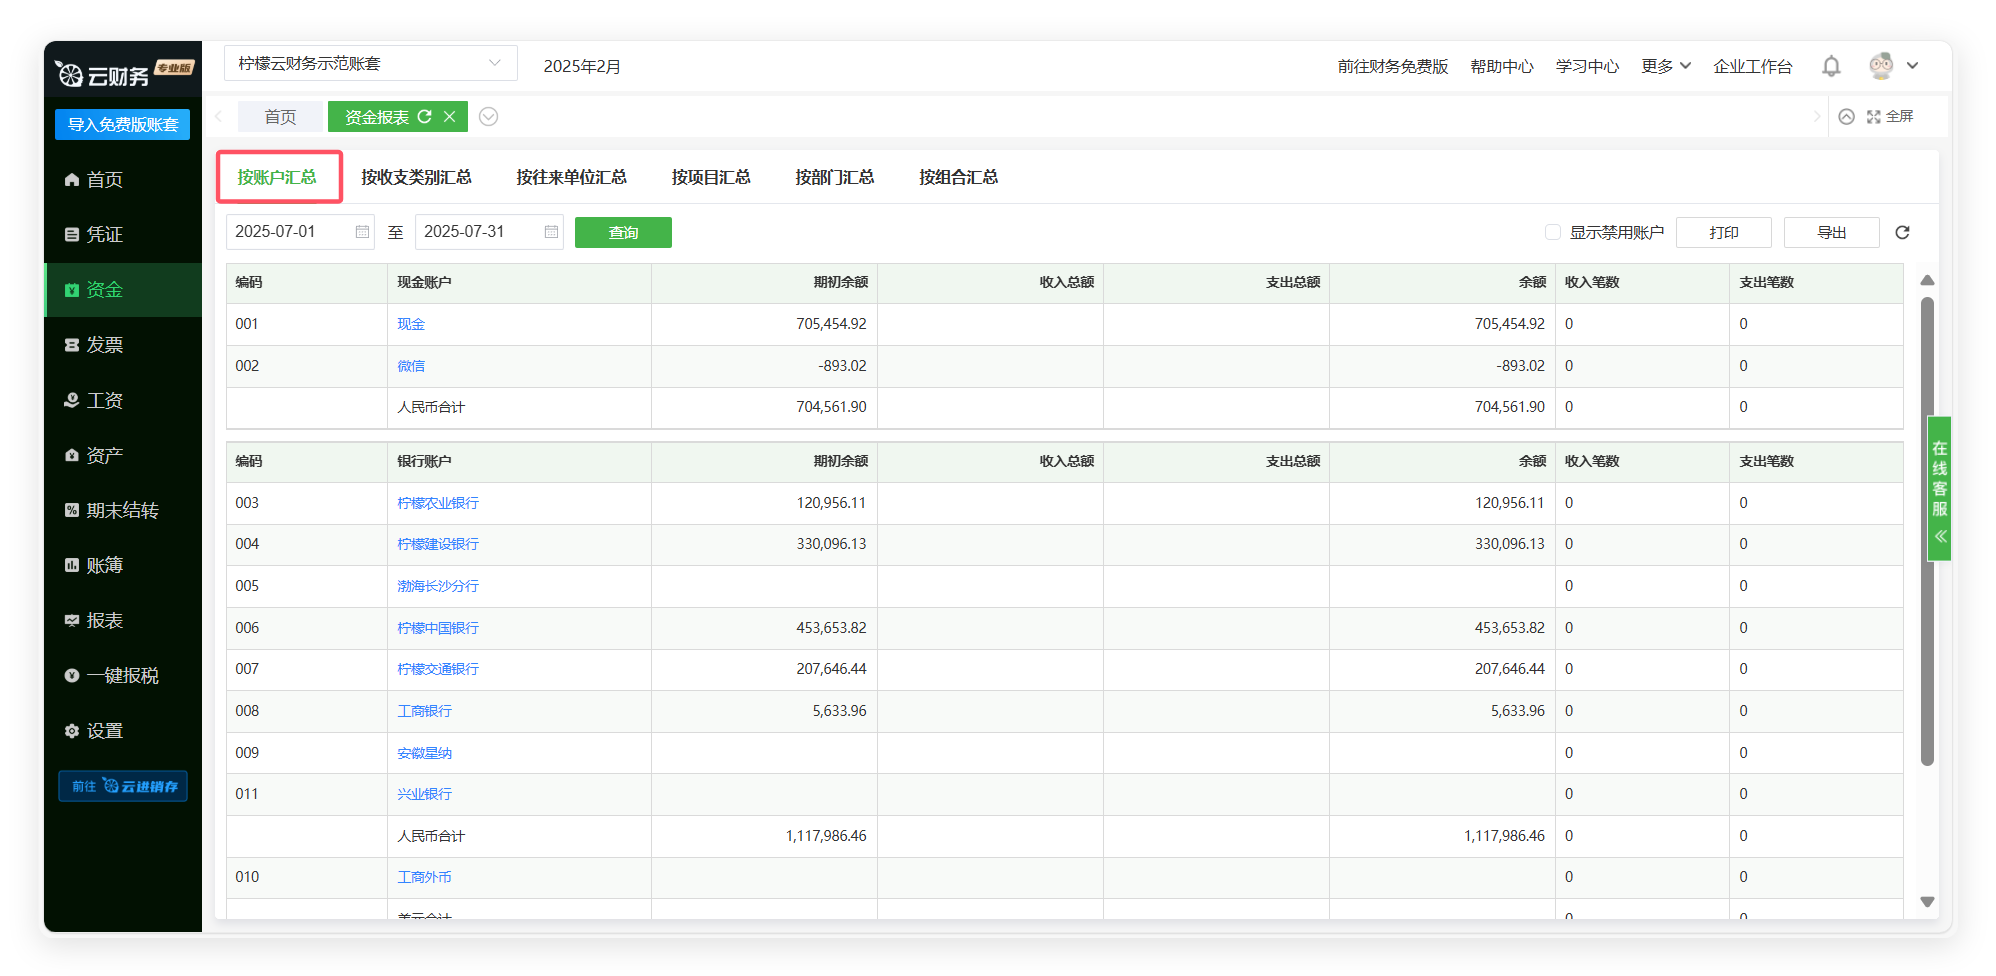Collapse header using the up-arrow circle icon
Viewport: 1996px width, 976px height.
1846,117
